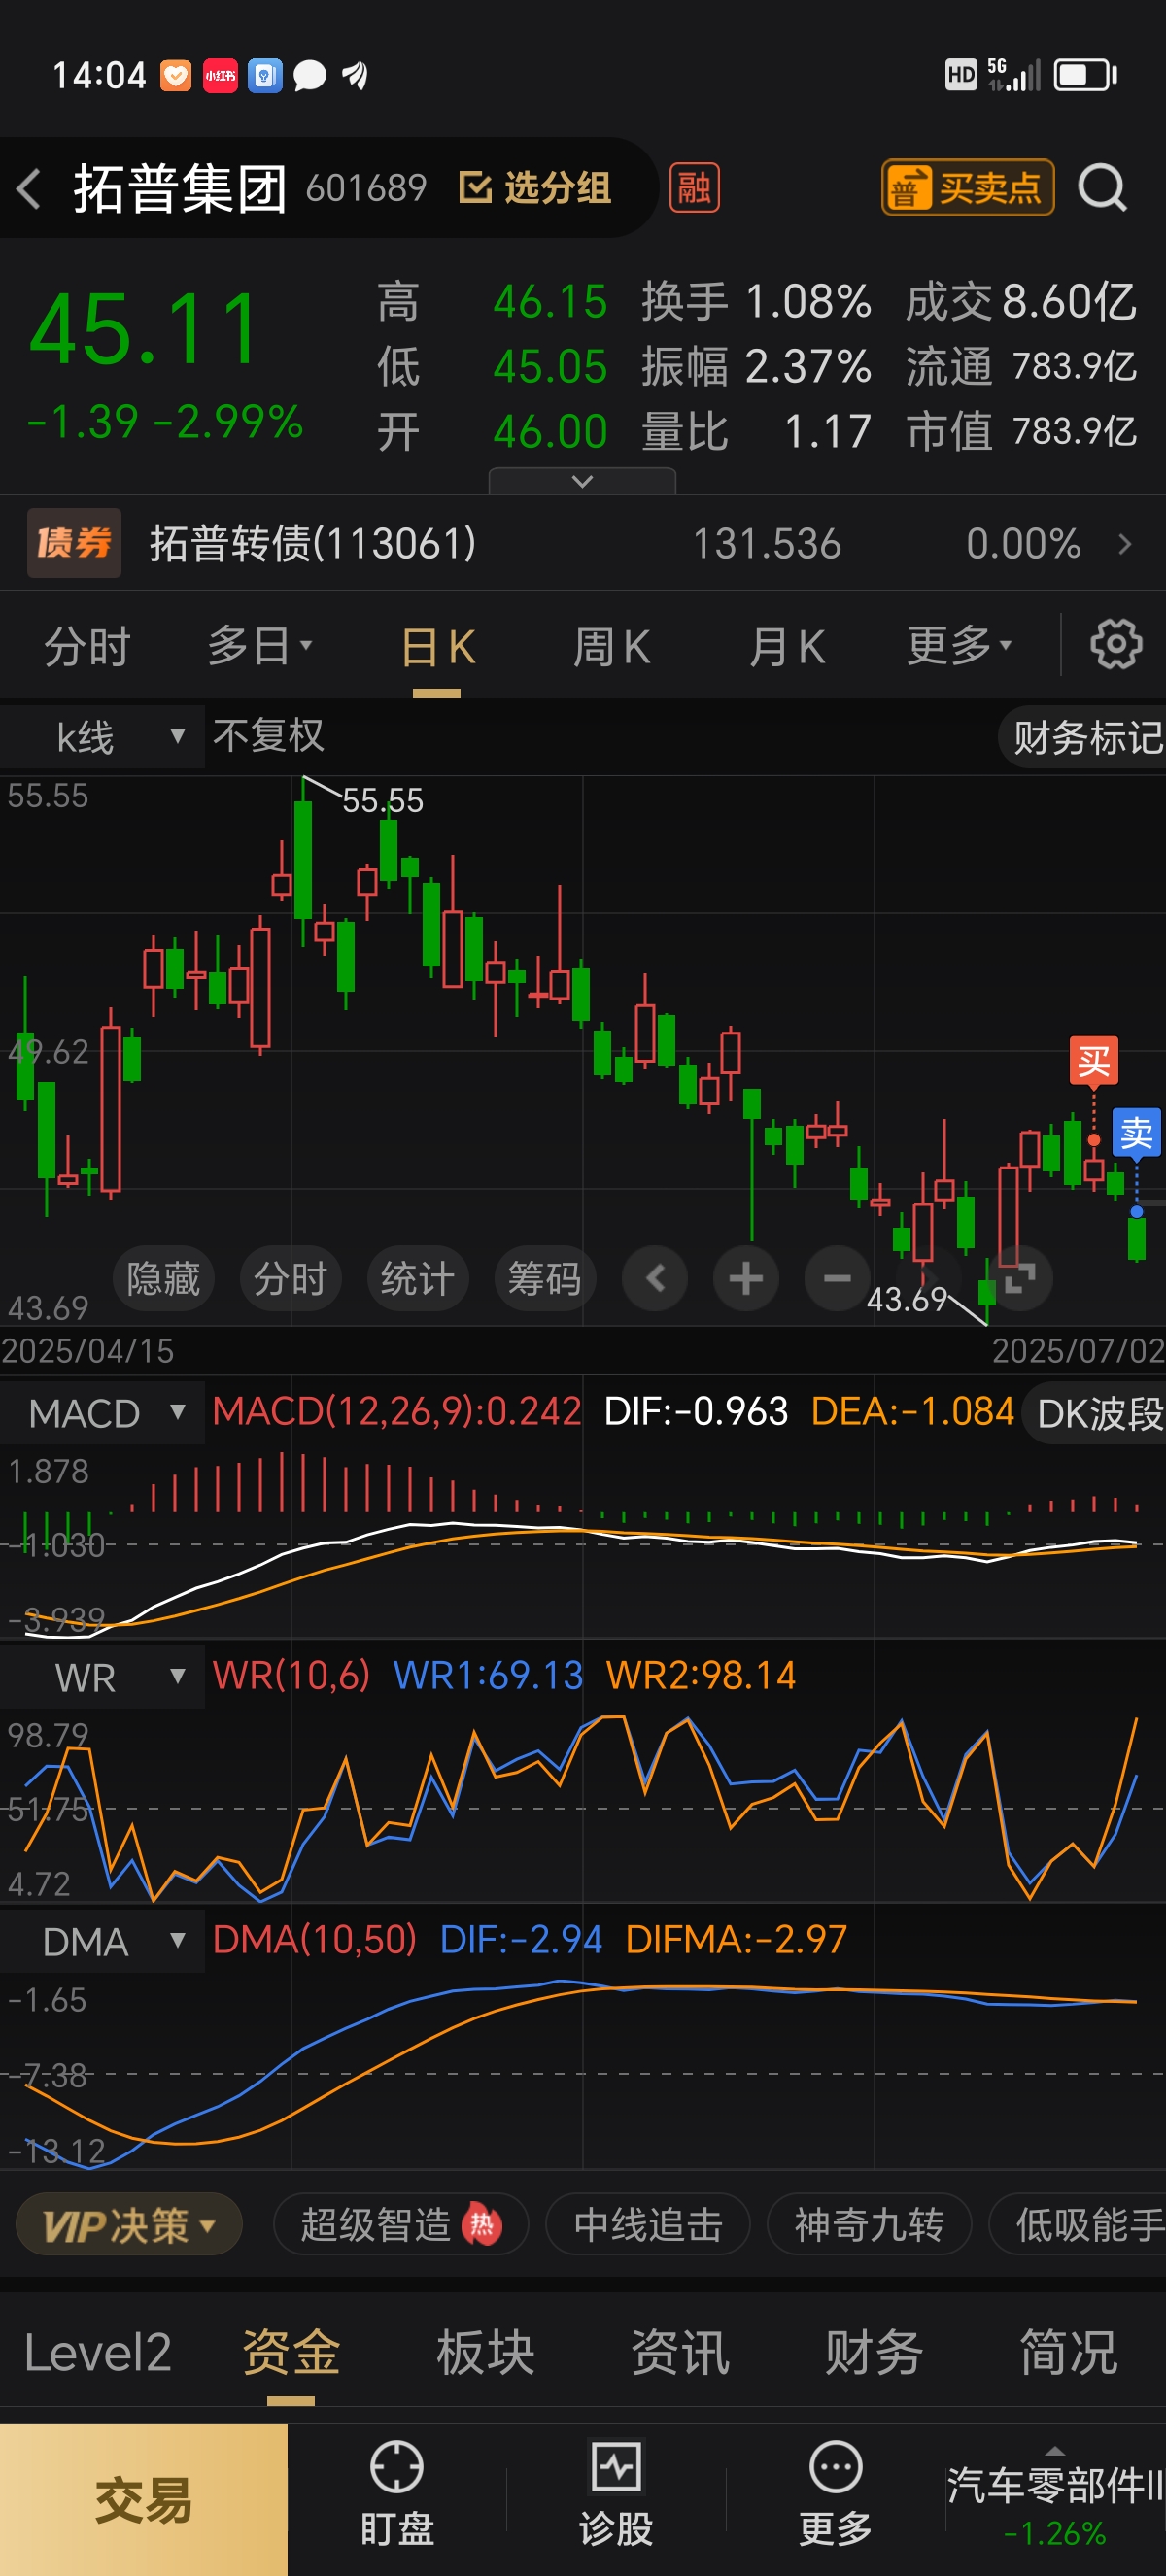Tap the red 买 buy marker
The image size is (1166, 2576).
[1094, 1060]
